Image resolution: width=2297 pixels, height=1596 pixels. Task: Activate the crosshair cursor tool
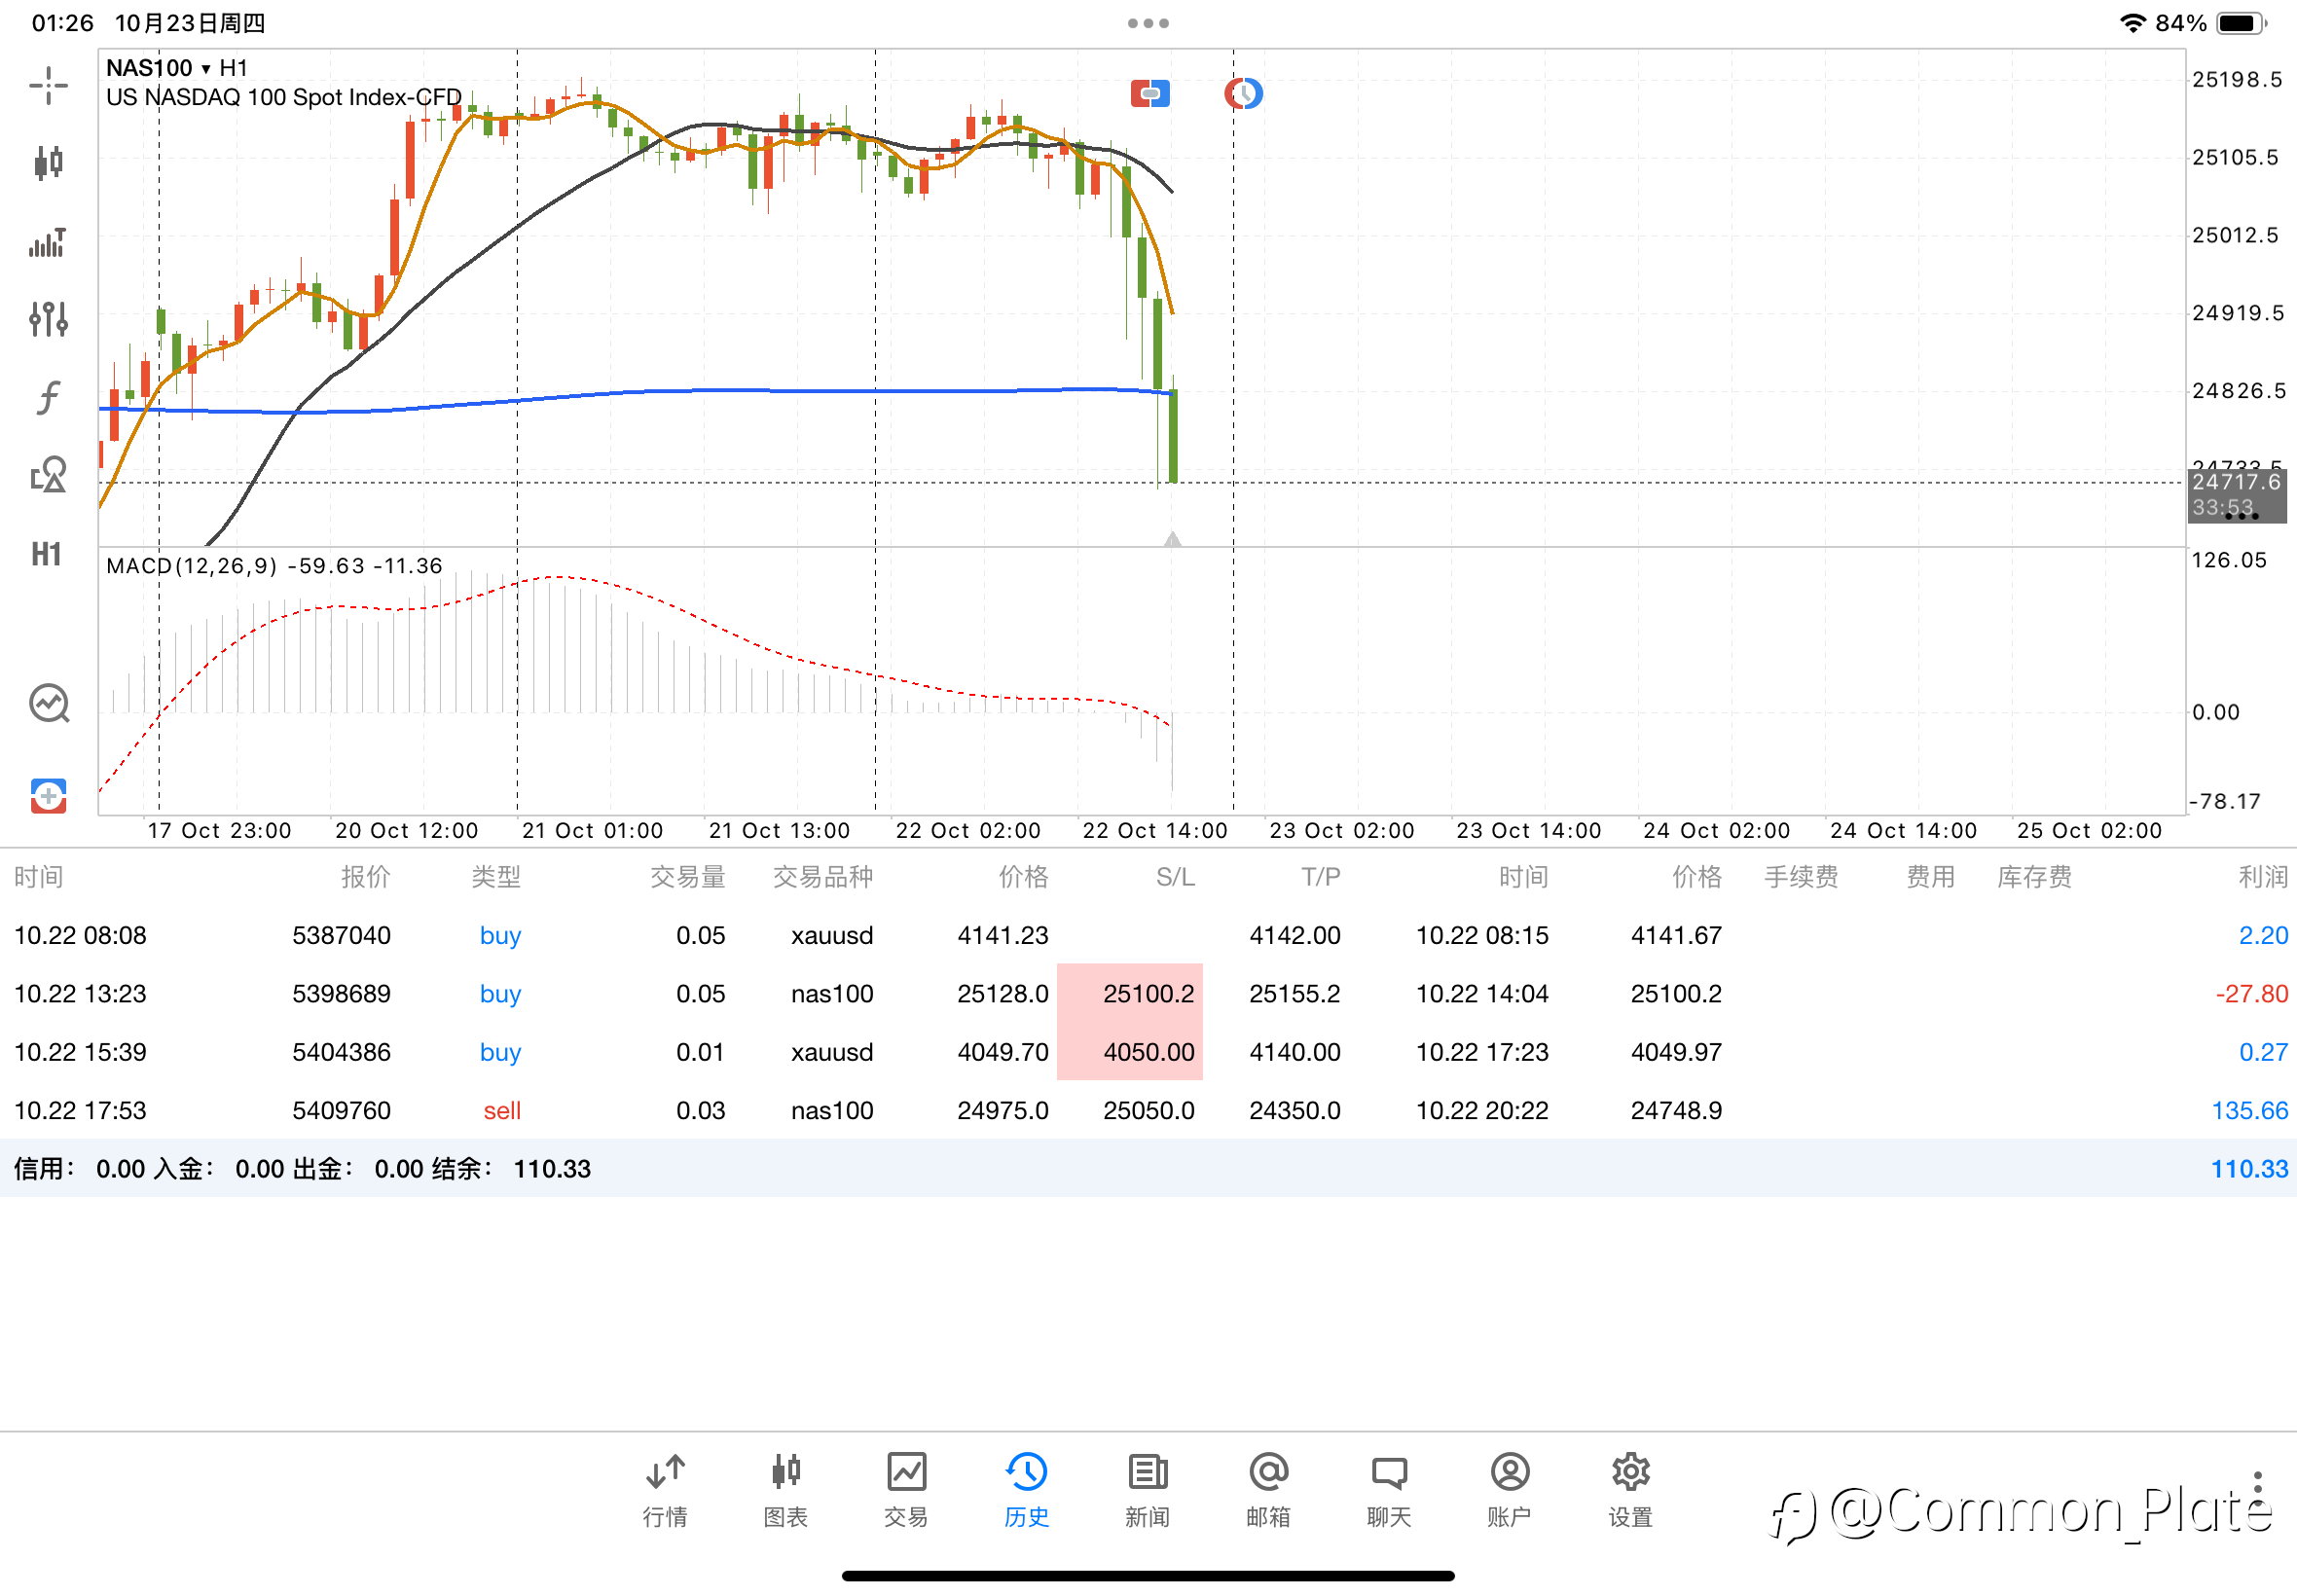48,85
